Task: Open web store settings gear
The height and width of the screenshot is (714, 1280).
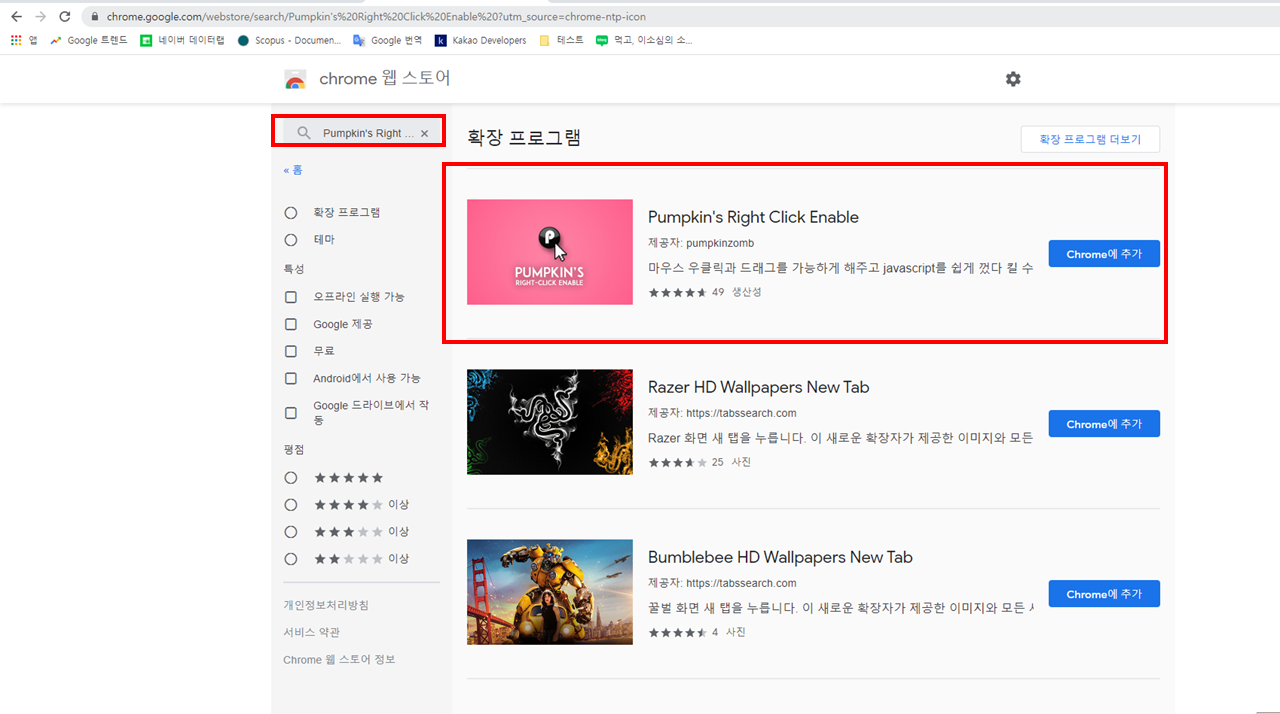Action: click(x=1013, y=79)
